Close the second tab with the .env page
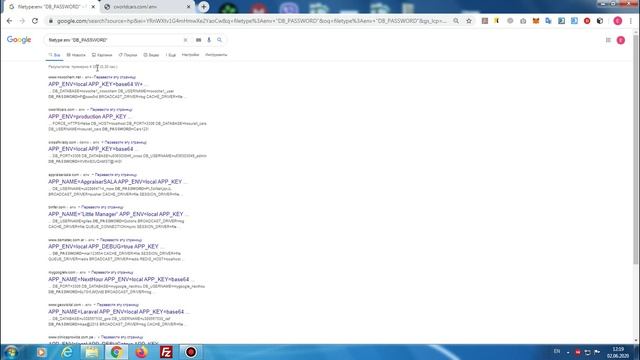The image size is (640, 360). pyautogui.click(x=189, y=7)
